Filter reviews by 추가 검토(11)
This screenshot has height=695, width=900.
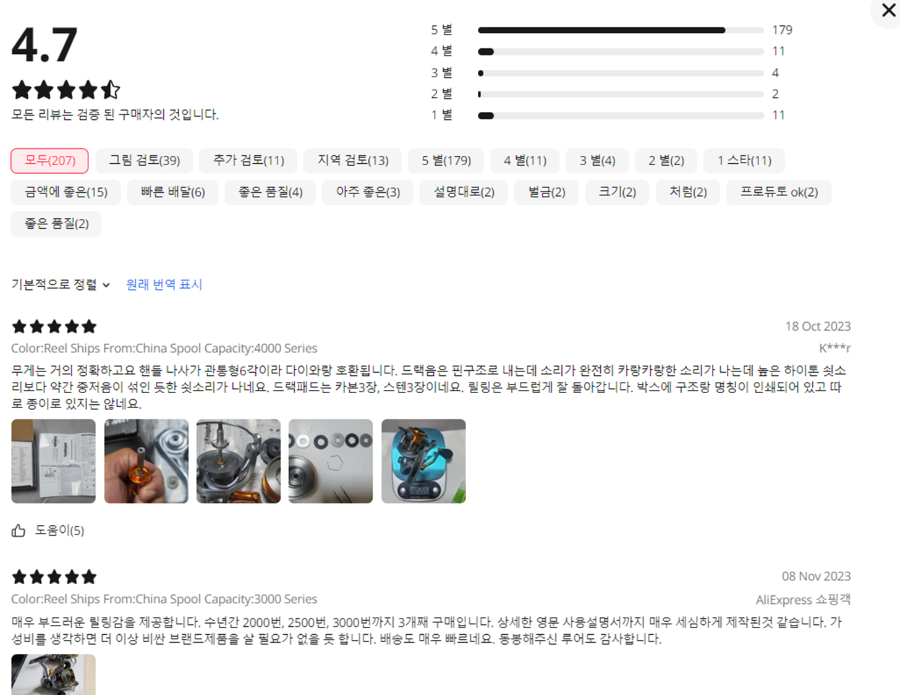249,161
